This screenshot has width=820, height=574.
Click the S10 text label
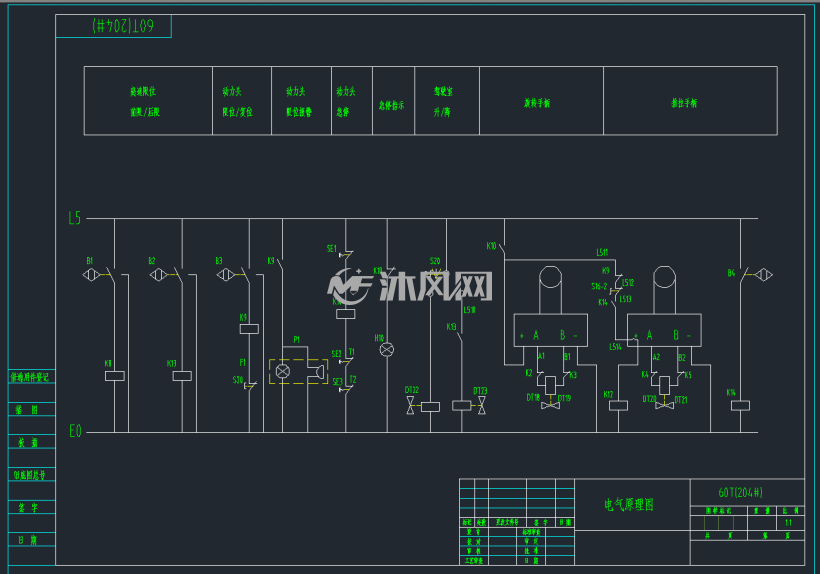(x=237, y=380)
